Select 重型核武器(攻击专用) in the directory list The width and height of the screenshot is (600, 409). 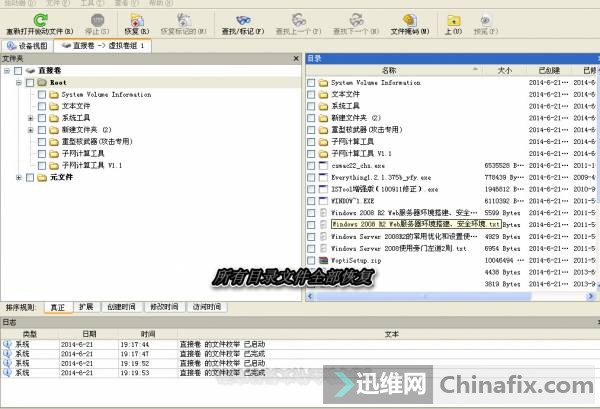(367, 130)
